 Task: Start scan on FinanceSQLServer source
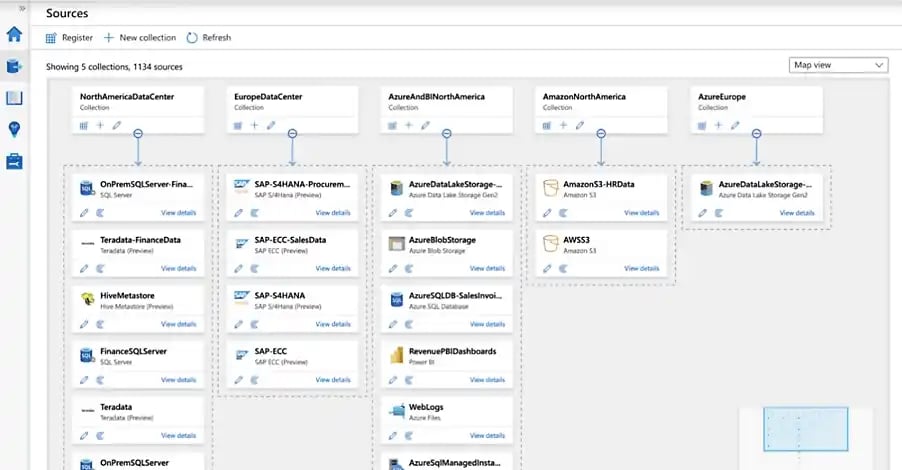coord(100,380)
